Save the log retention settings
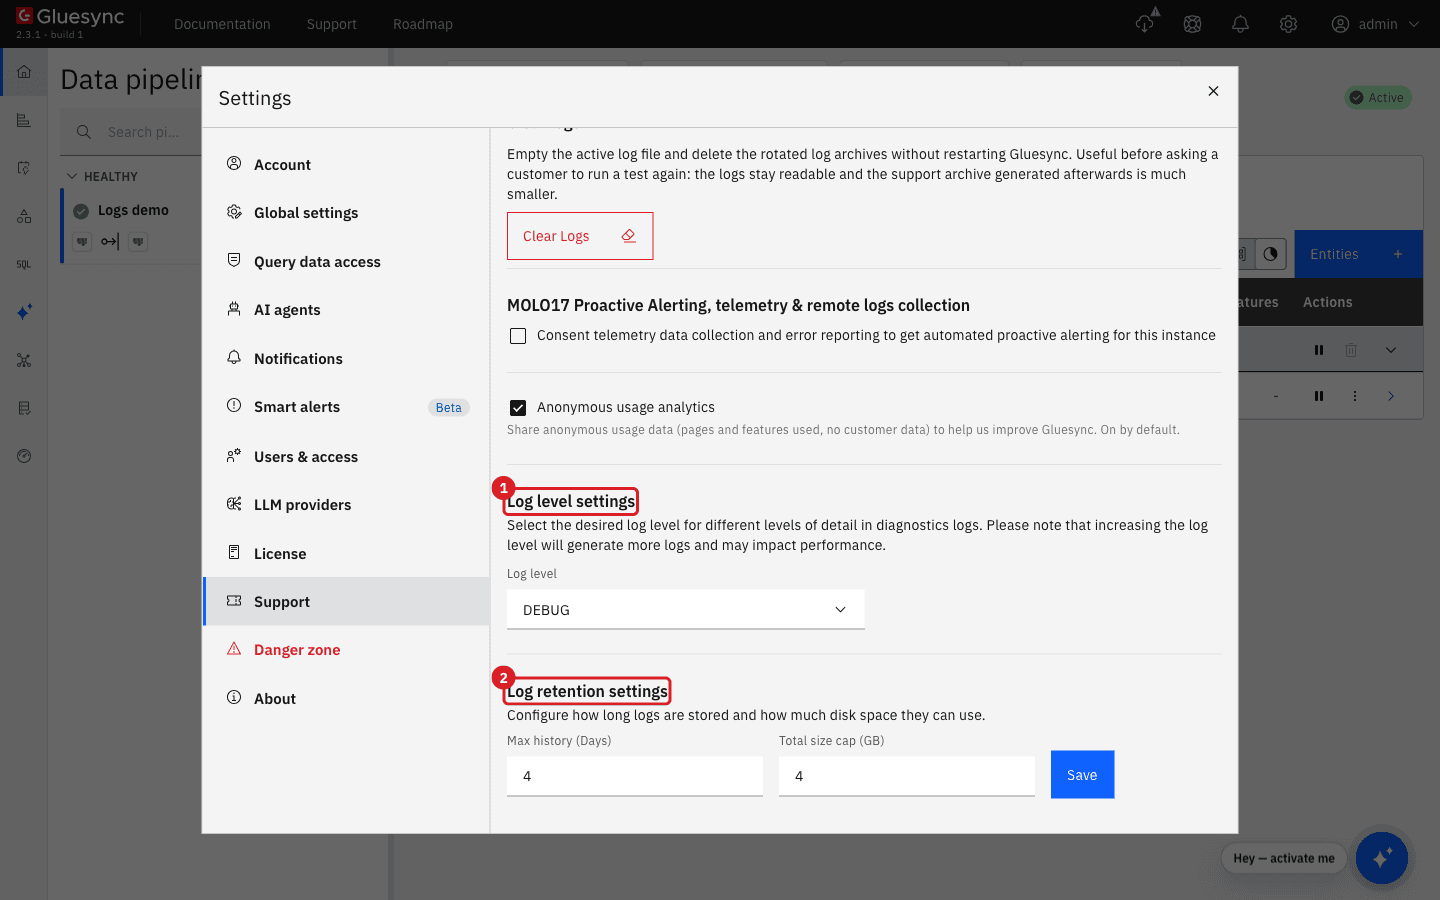 coord(1082,775)
